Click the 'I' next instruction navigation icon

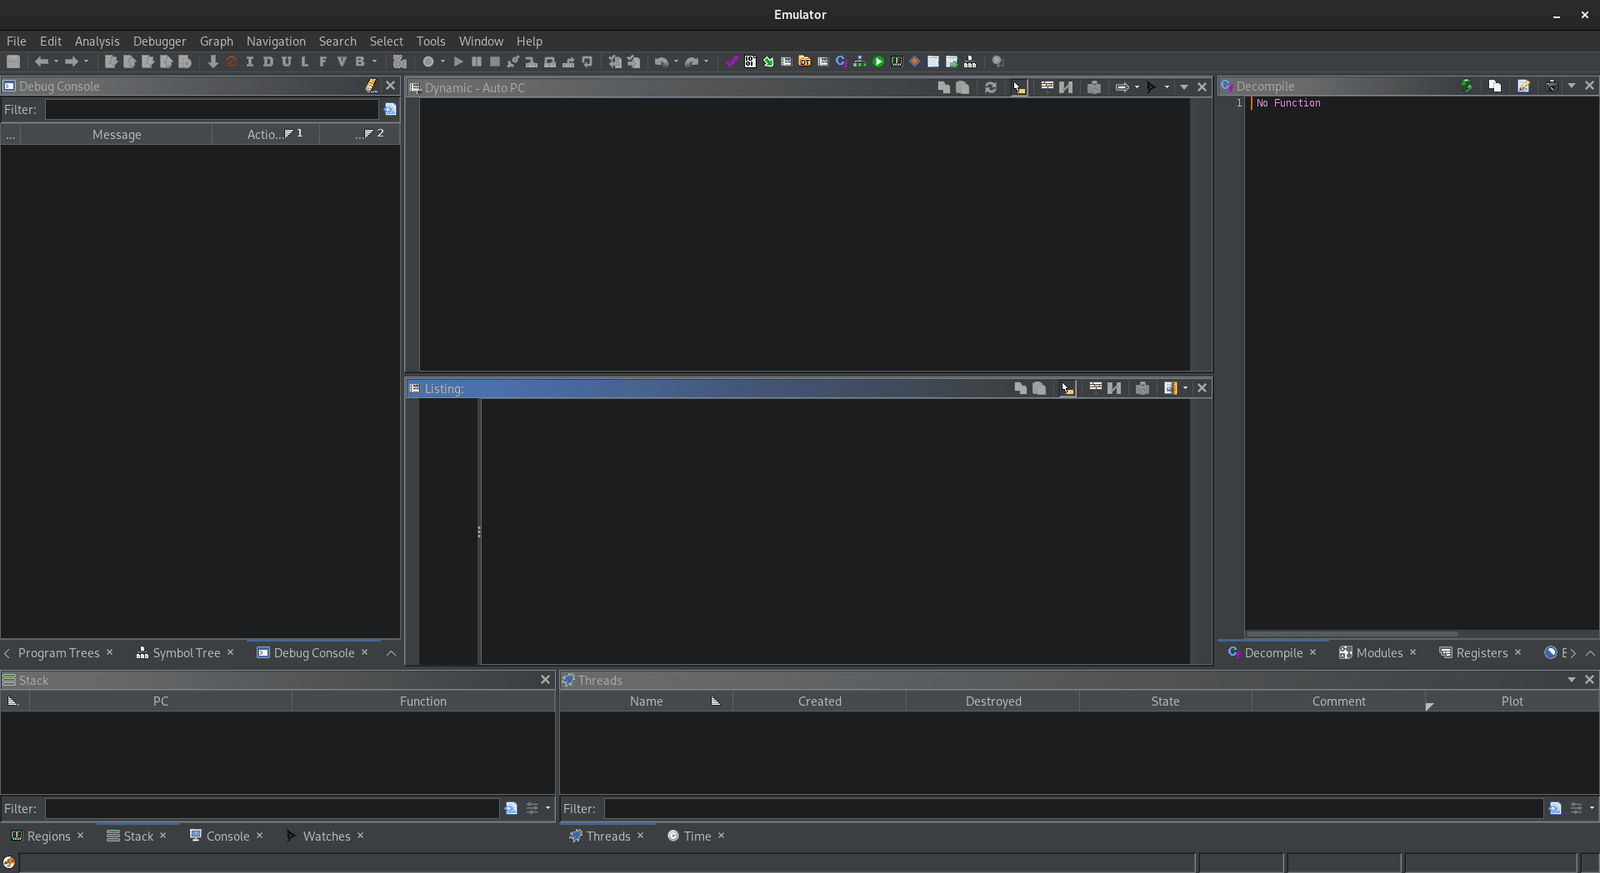click(x=250, y=62)
